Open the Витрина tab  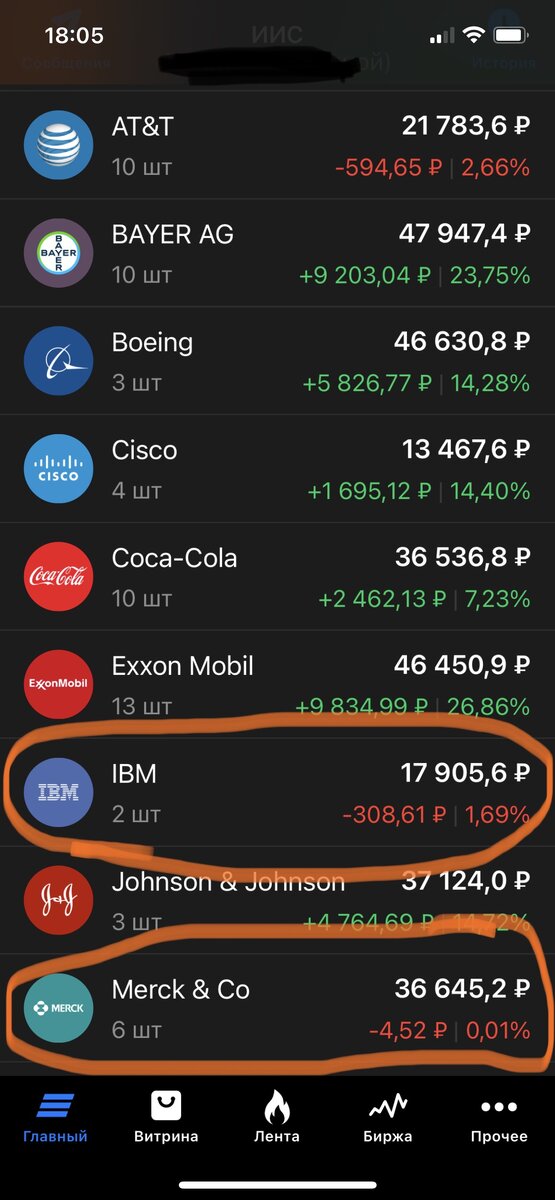pyautogui.click(x=166, y=1118)
